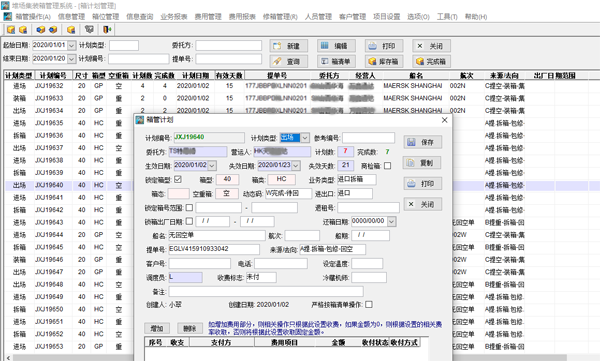
Task: Open the 费用管理 menu
Action: click(208, 16)
